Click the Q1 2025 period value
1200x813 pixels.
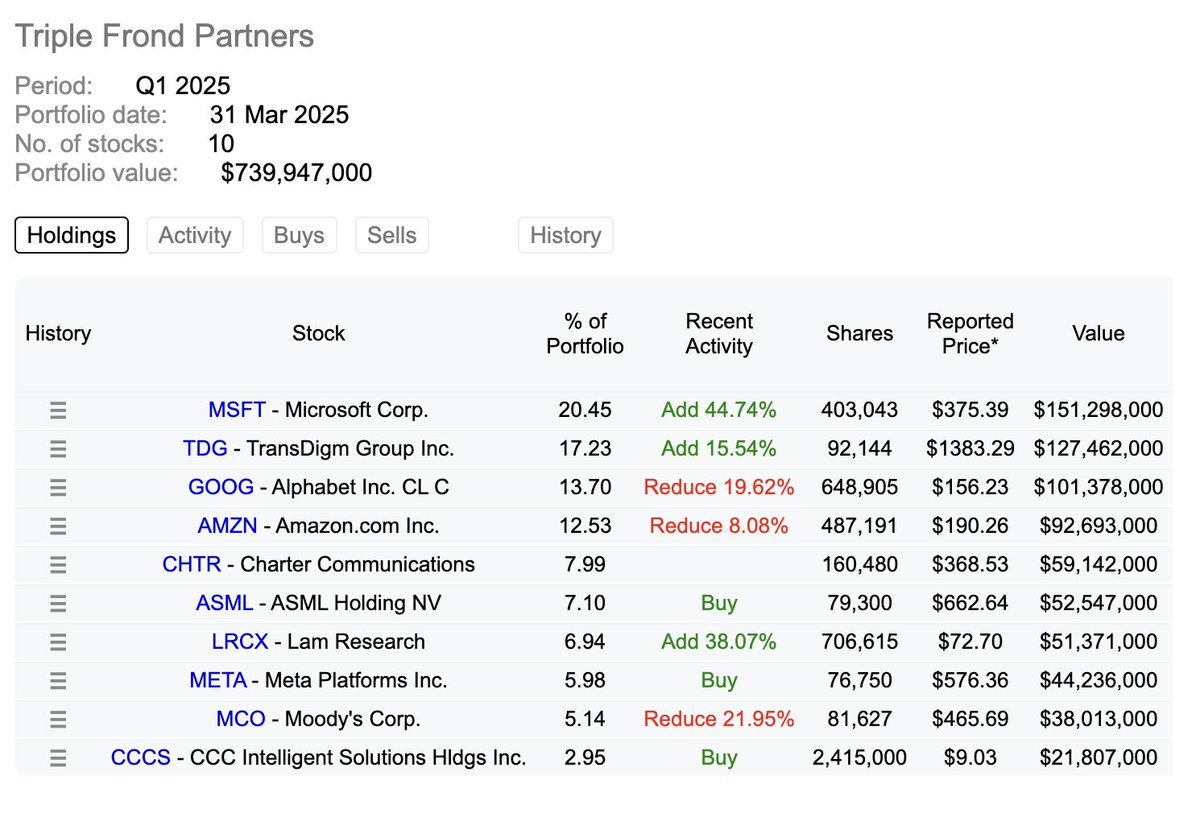point(183,85)
